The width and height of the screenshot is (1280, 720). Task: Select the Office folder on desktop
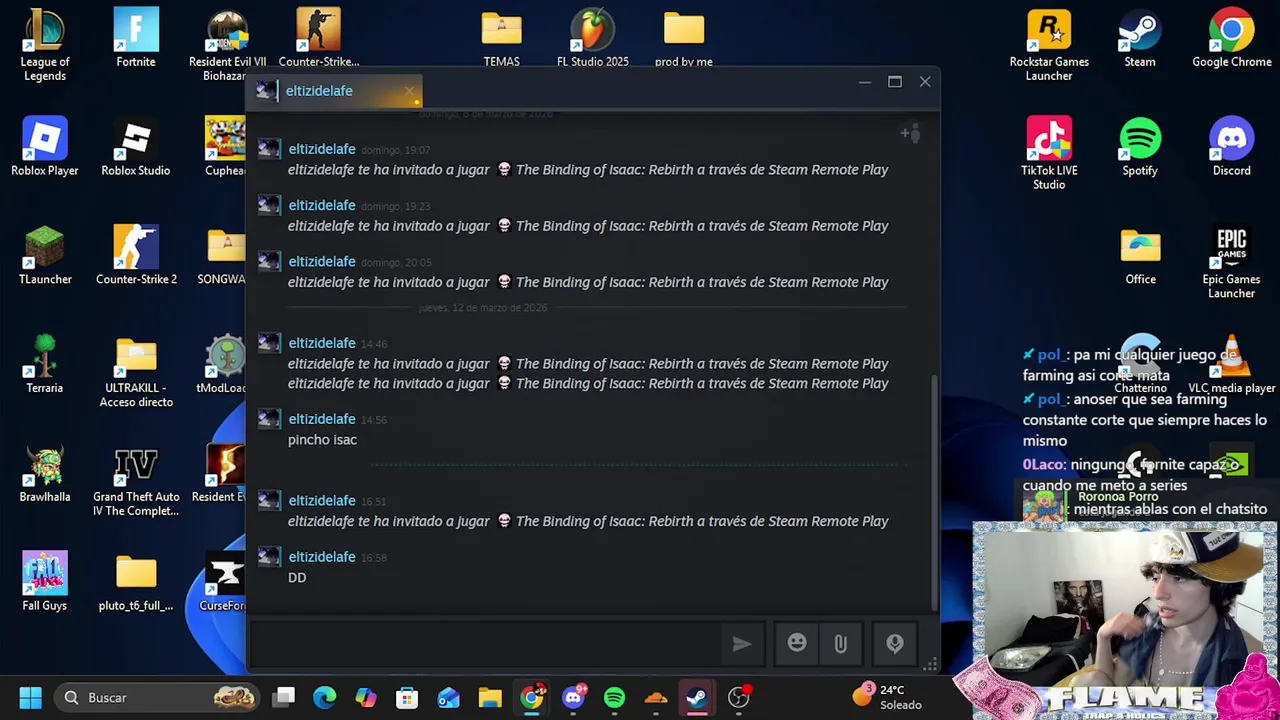(x=1140, y=256)
